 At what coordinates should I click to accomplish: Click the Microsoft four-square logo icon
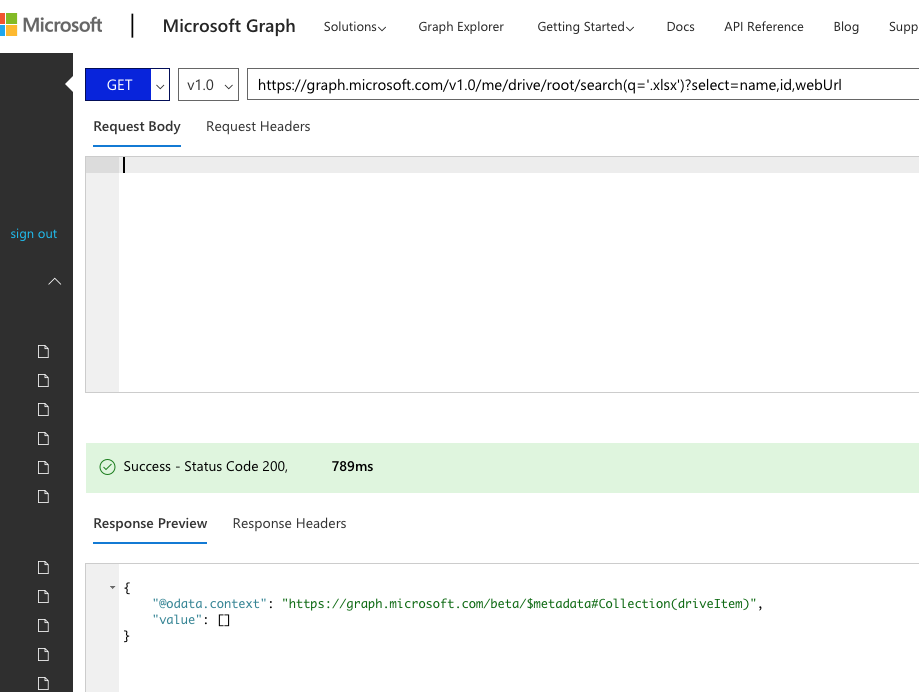(14, 24)
